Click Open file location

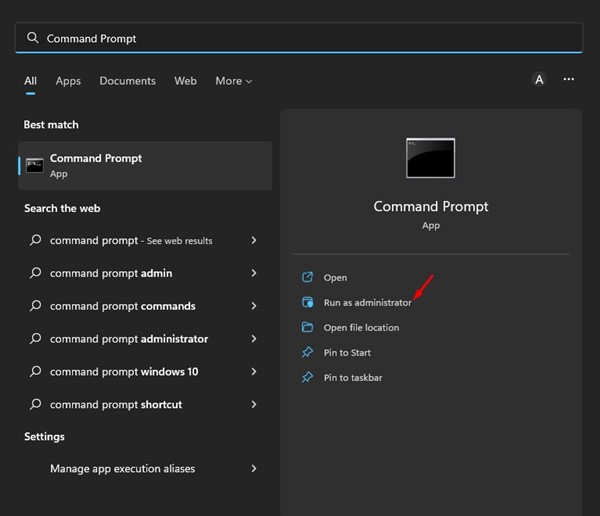click(361, 328)
